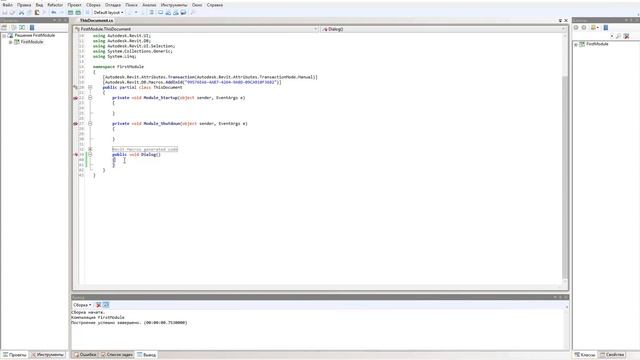Open the Вид menu
The image size is (640, 360).
pyautogui.click(x=39, y=5)
